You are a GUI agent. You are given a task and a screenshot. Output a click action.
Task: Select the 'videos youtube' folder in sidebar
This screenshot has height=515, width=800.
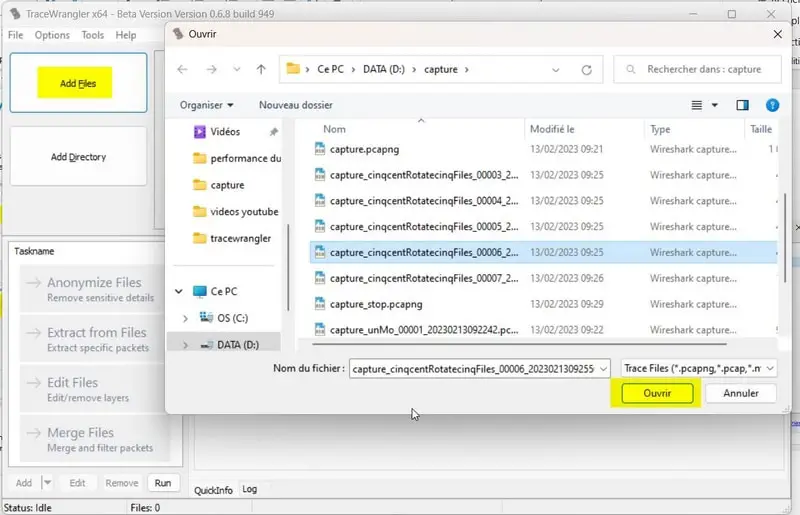236,211
